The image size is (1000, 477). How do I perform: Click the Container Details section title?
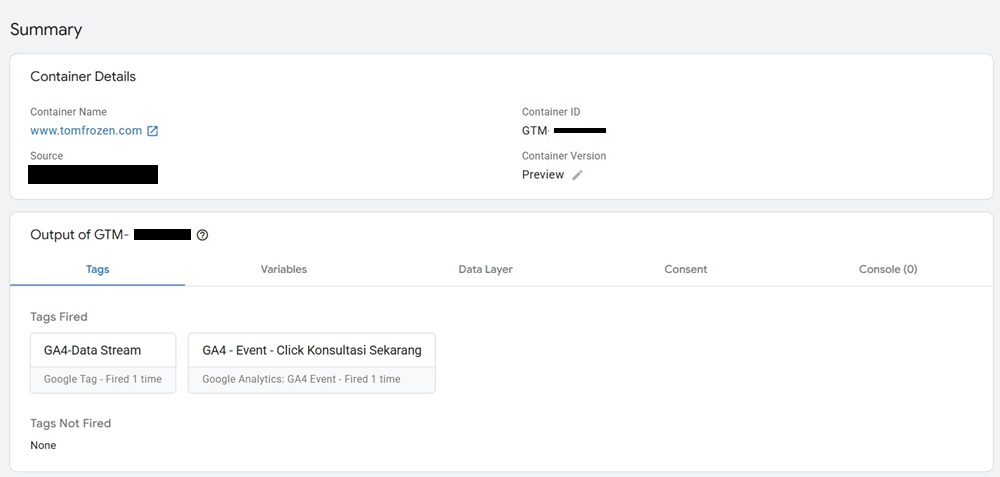(x=83, y=77)
